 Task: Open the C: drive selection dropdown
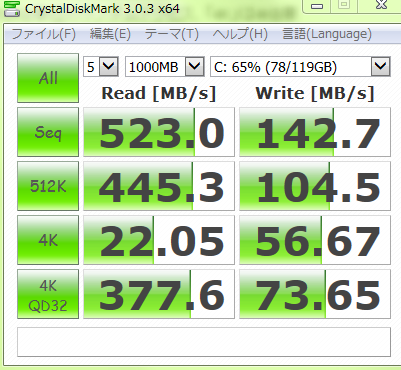coord(300,67)
